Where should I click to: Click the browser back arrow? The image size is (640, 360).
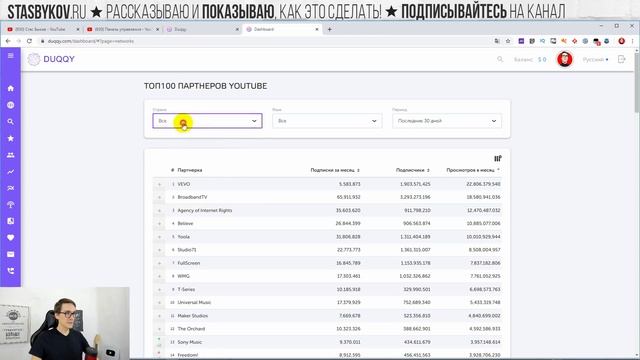pyautogui.click(x=8, y=41)
